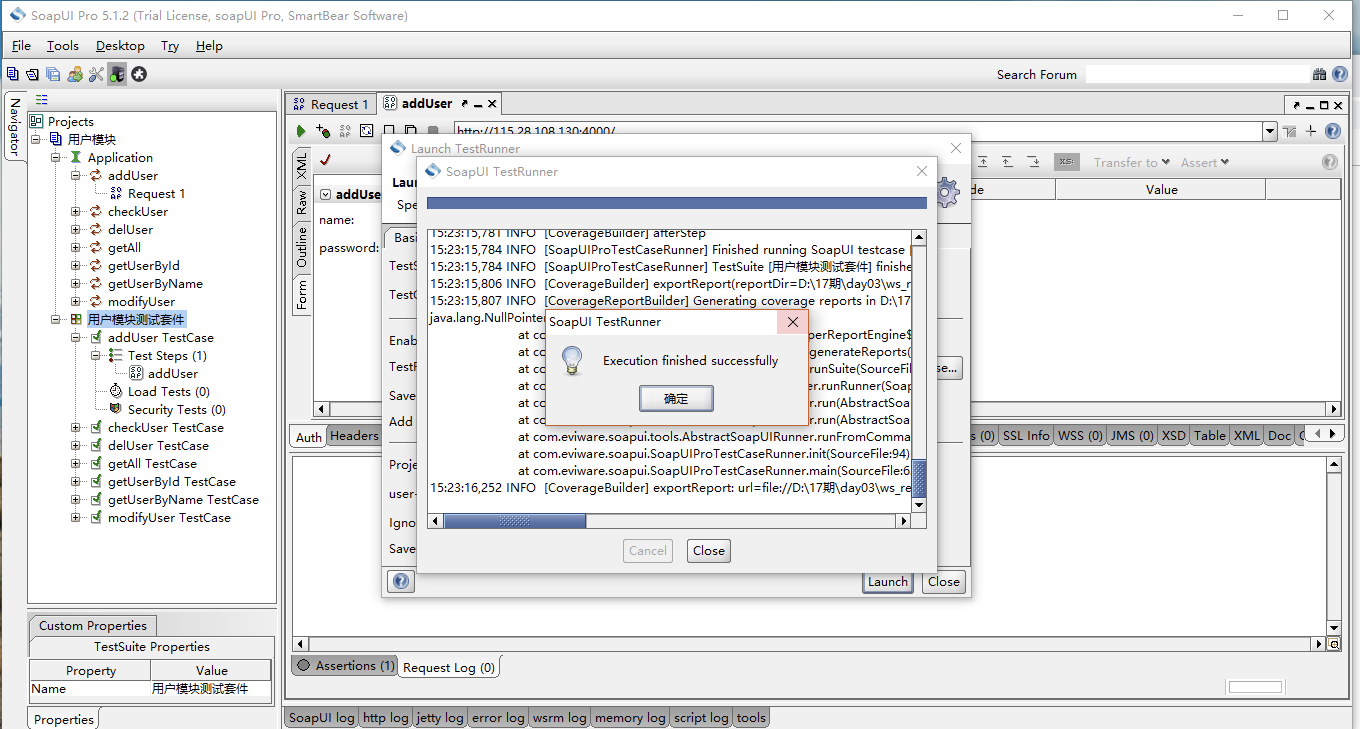Viewport: 1360px width, 729px height.
Task: Open the Try menu
Action: pos(170,46)
